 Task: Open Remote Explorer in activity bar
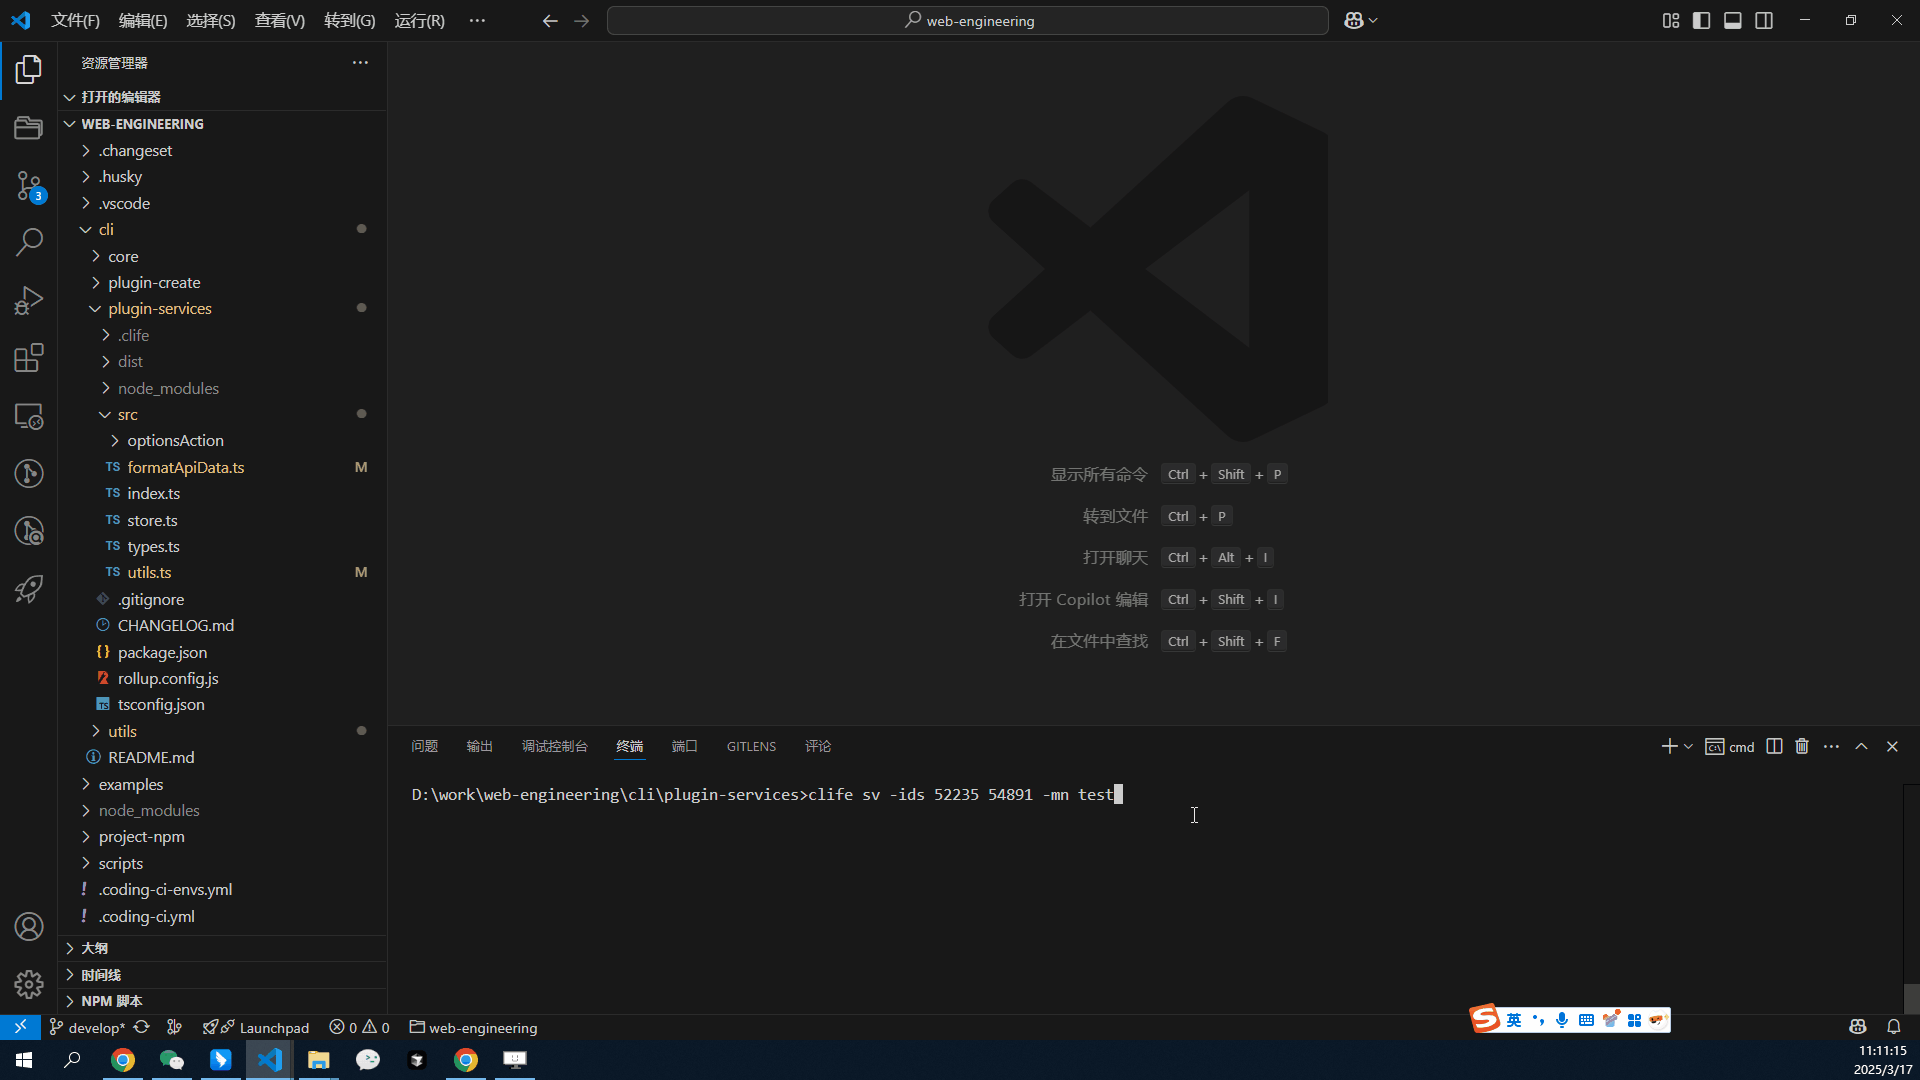tap(29, 416)
